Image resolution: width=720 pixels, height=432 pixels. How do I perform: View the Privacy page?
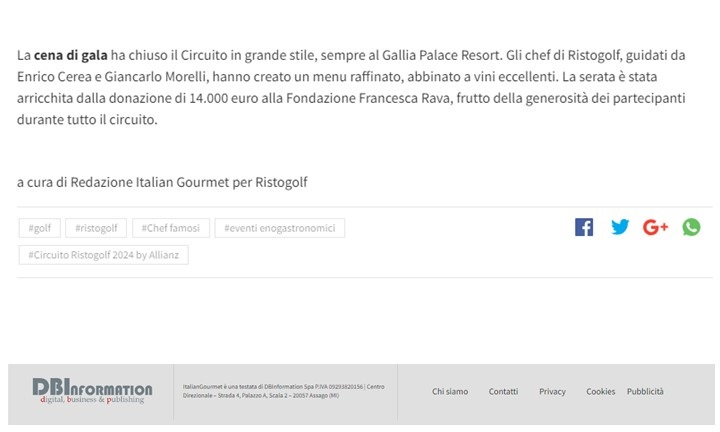pyautogui.click(x=552, y=392)
